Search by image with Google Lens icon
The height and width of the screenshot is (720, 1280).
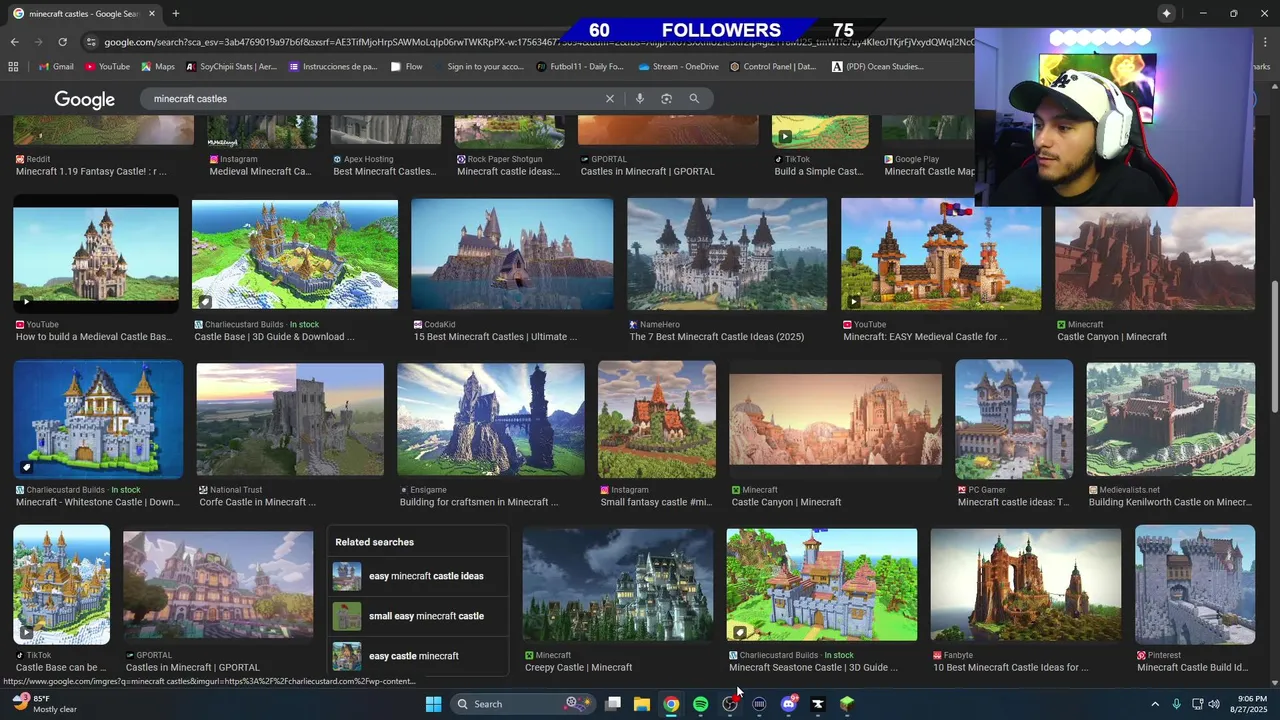click(x=667, y=99)
